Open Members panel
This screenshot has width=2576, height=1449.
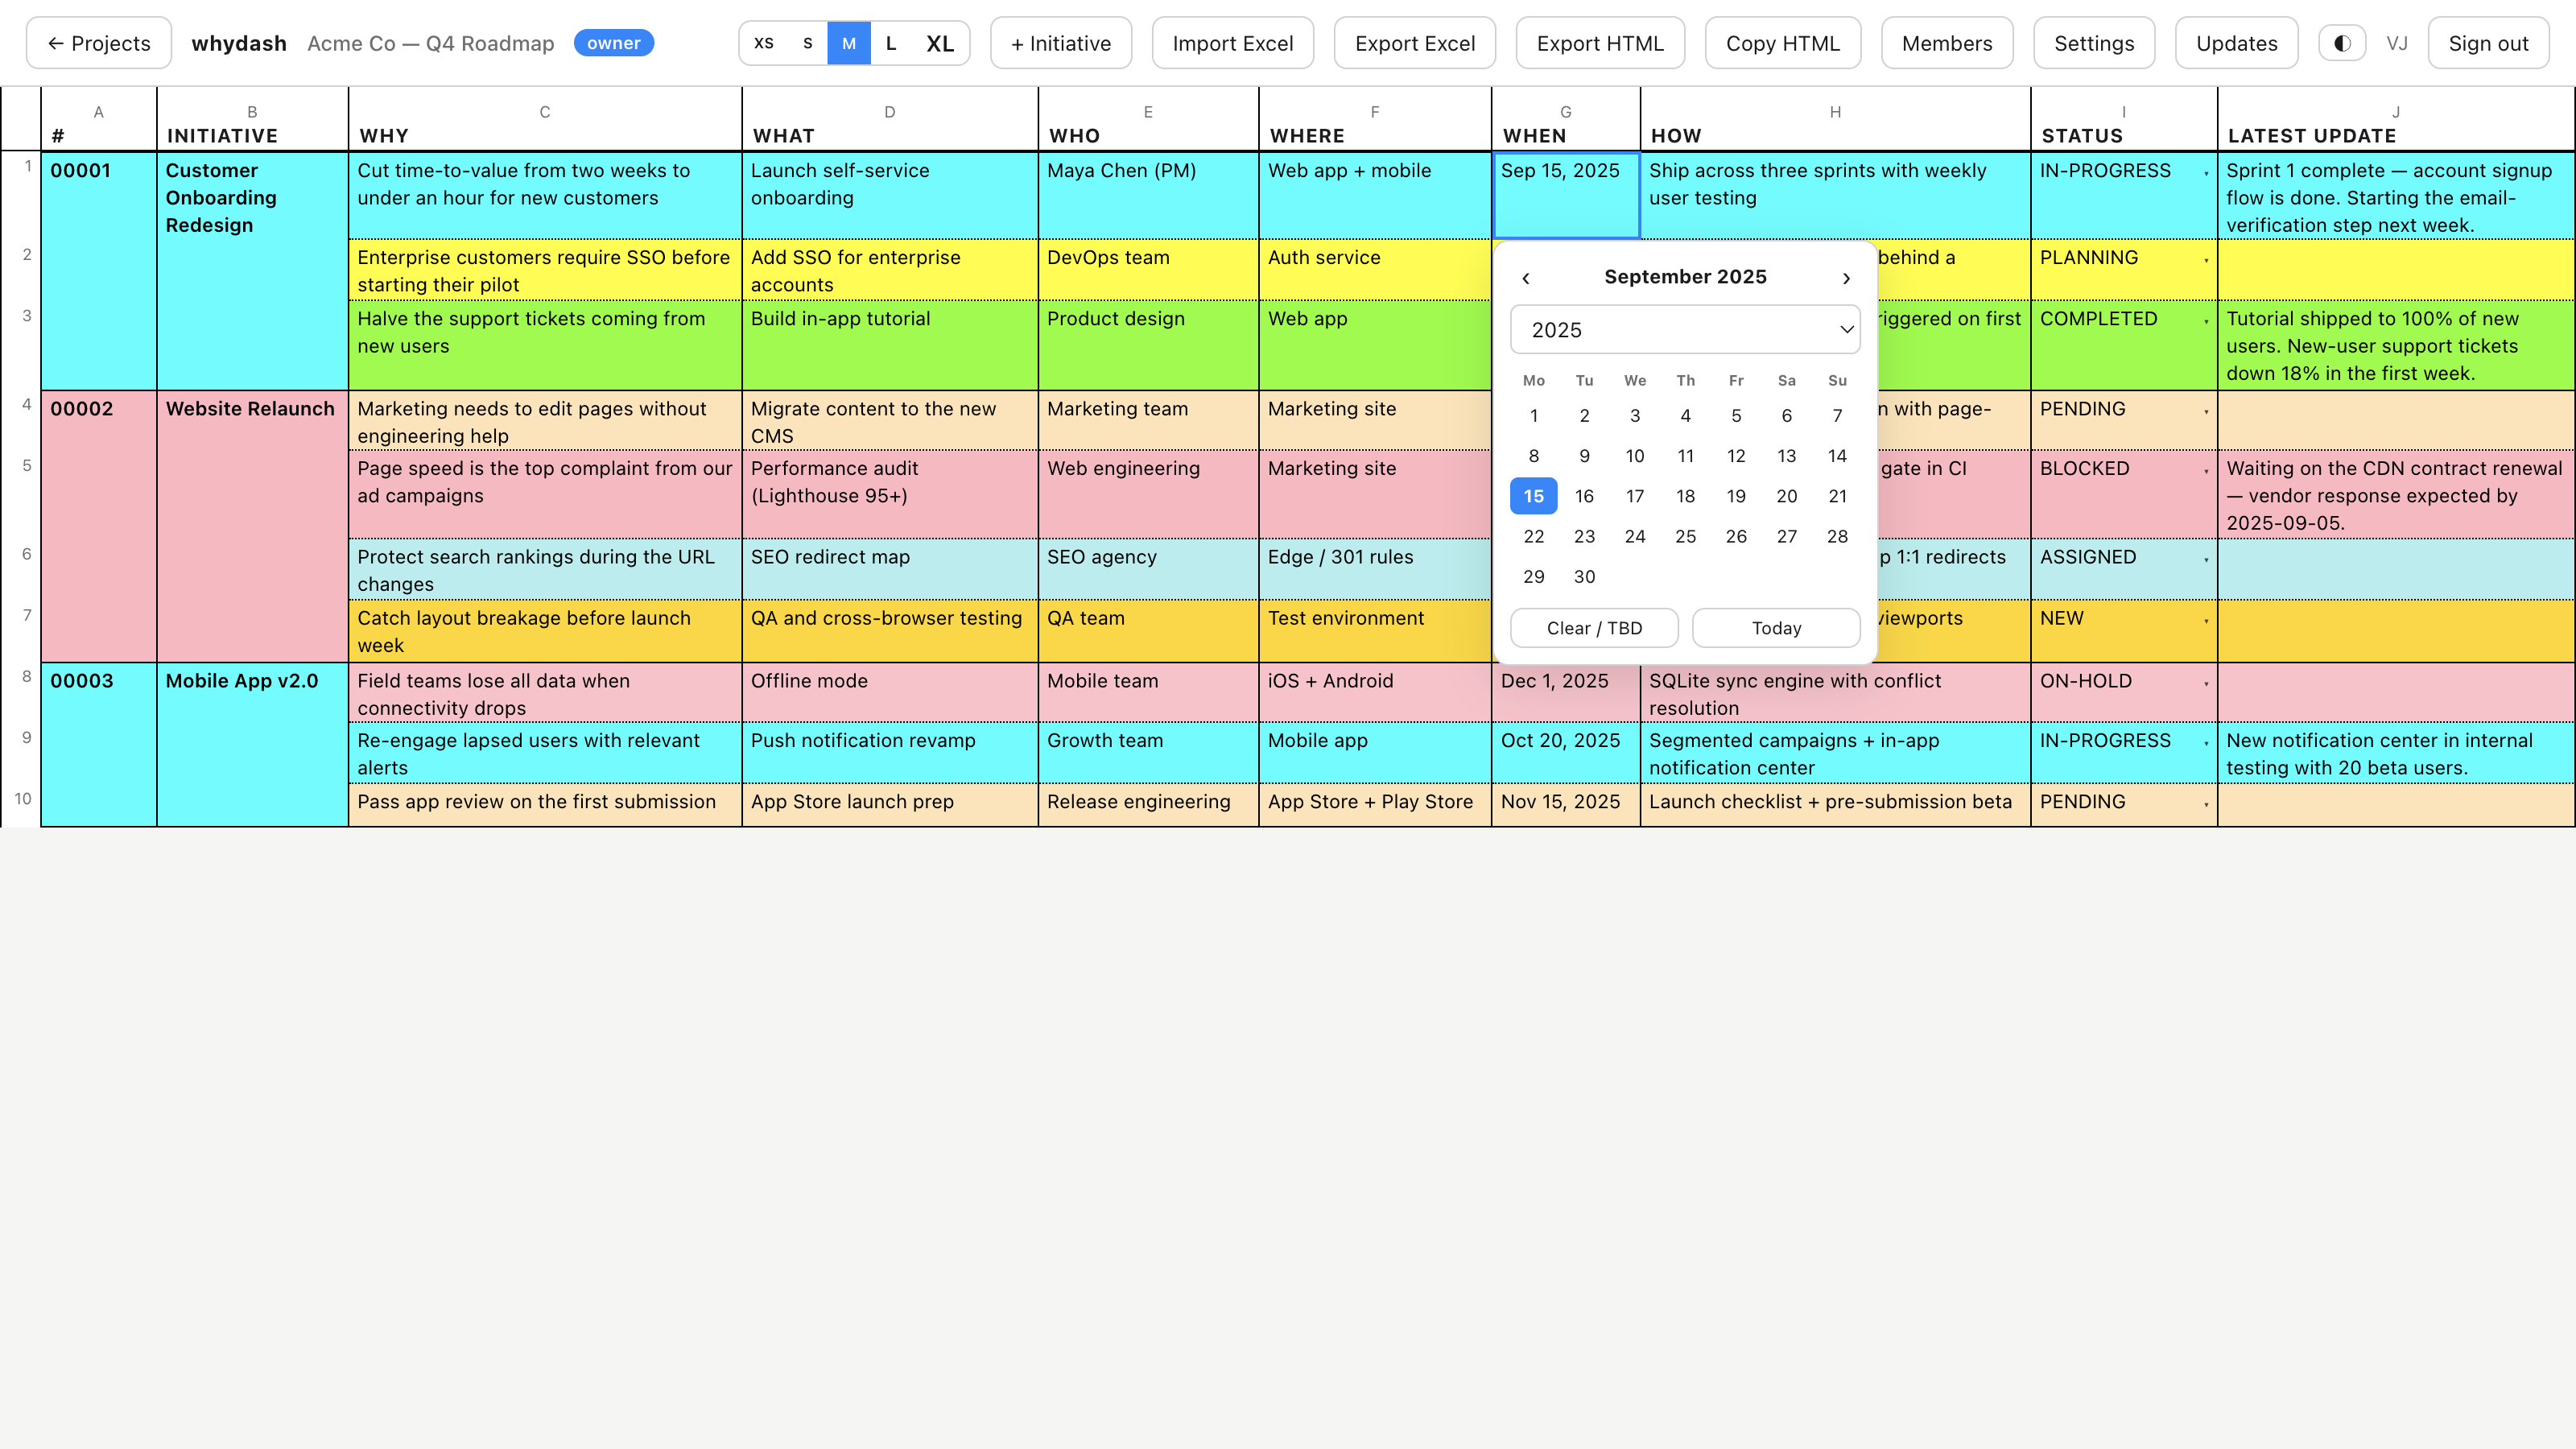coord(1947,43)
